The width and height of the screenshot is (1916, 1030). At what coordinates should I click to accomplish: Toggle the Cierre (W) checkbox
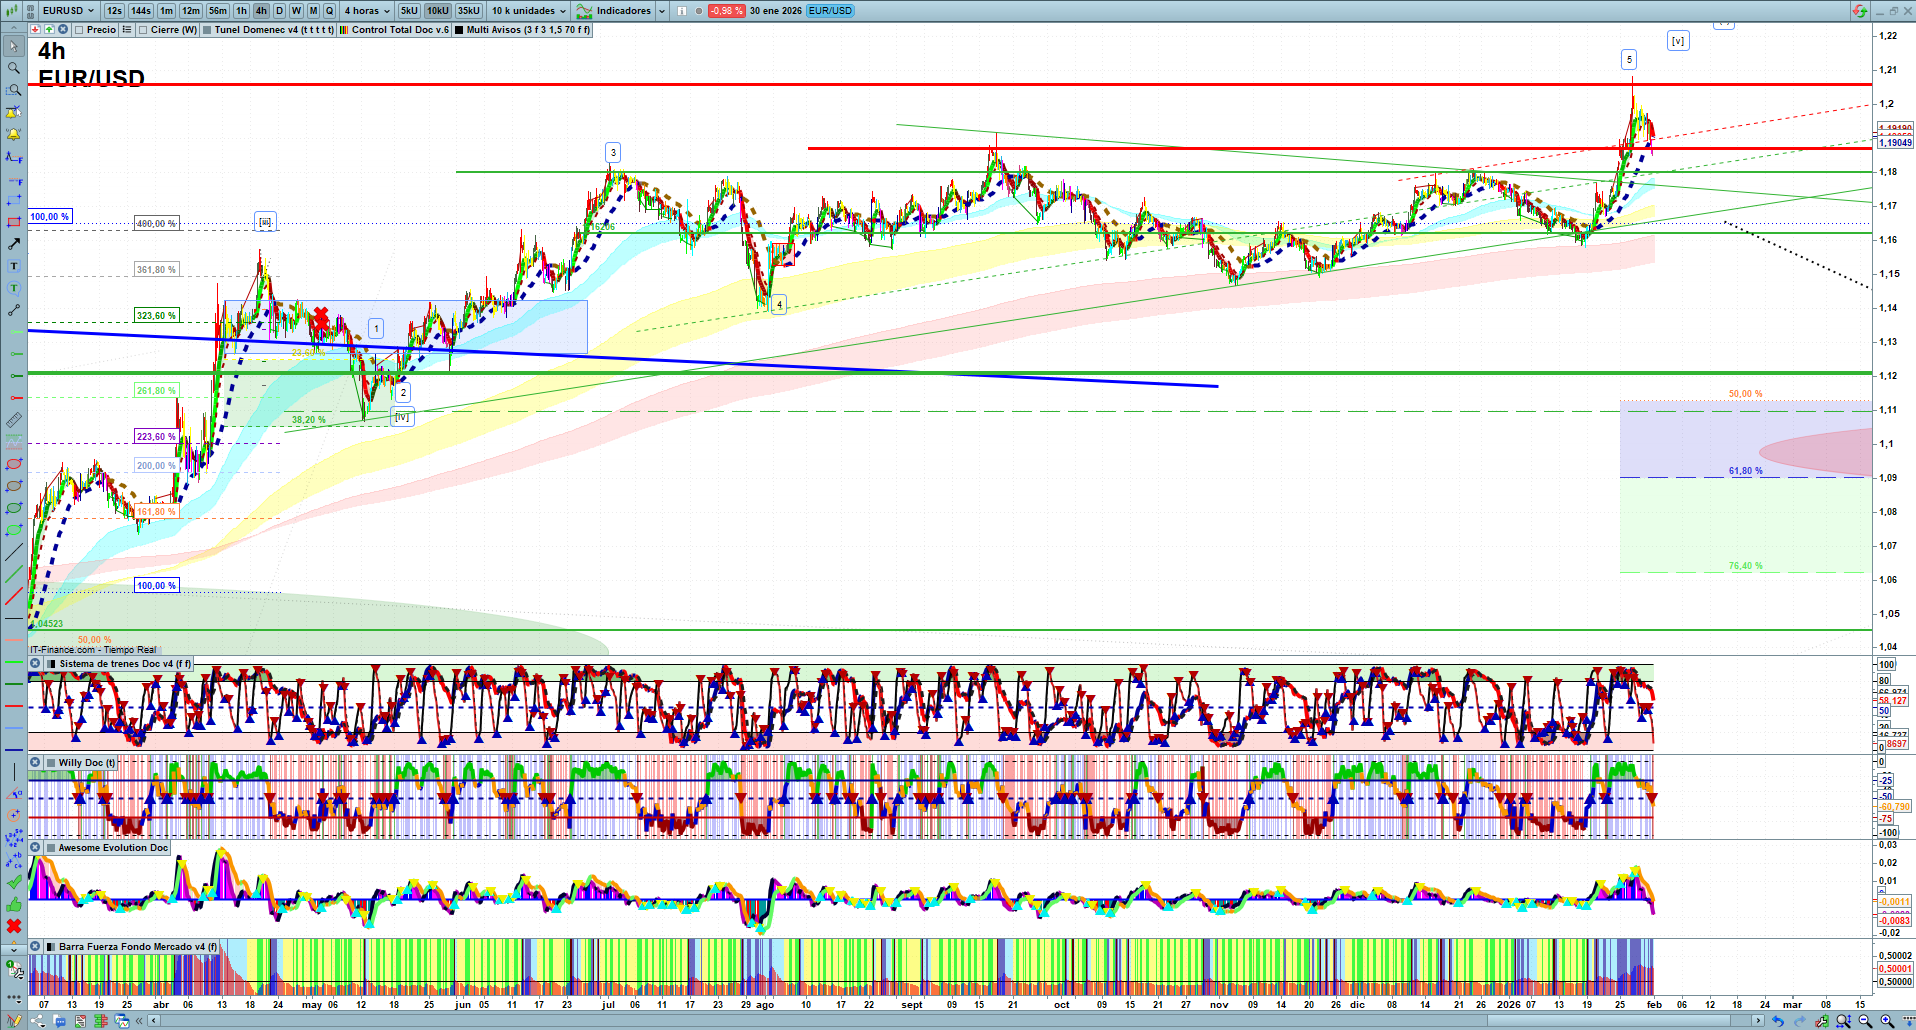(144, 30)
